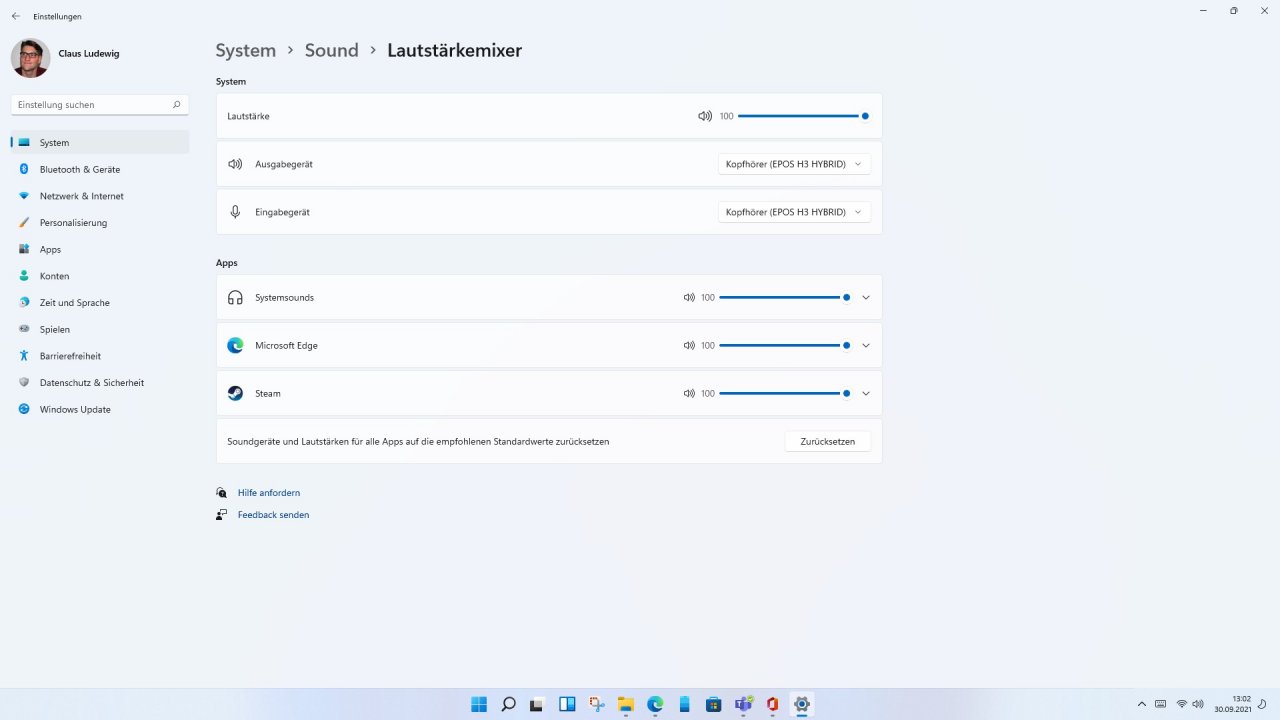Show hidden tray icons chevron
1280x720 pixels.
[1142, 704]
